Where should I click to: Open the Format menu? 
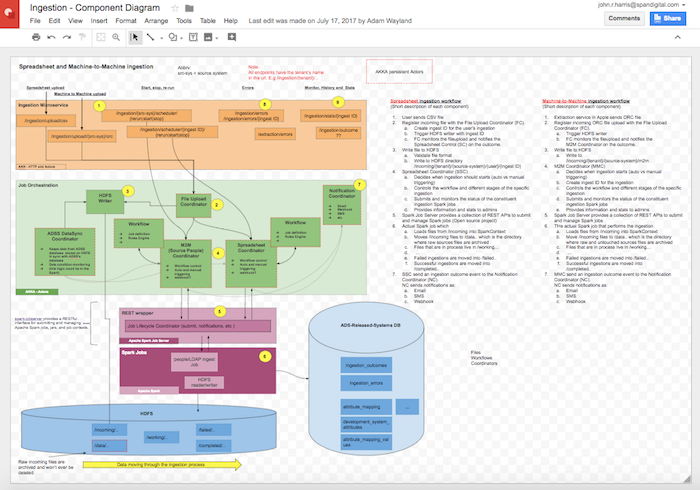(x=126, y=21)
